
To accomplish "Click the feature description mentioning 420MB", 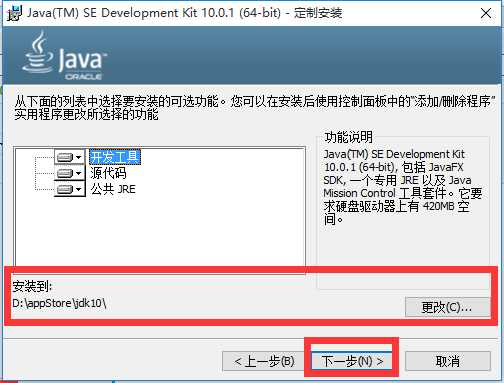I will tap(403, 187).
